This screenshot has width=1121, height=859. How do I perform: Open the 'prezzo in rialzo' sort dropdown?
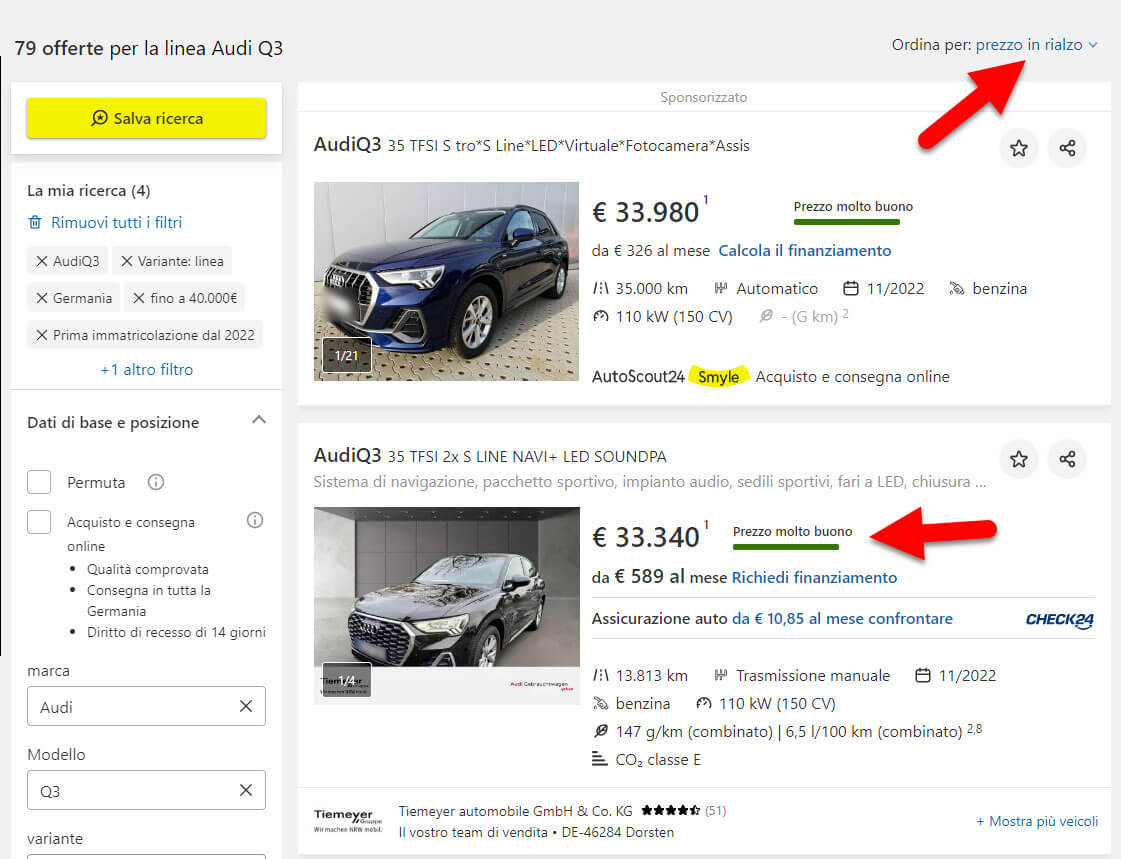click(1036, 45)
